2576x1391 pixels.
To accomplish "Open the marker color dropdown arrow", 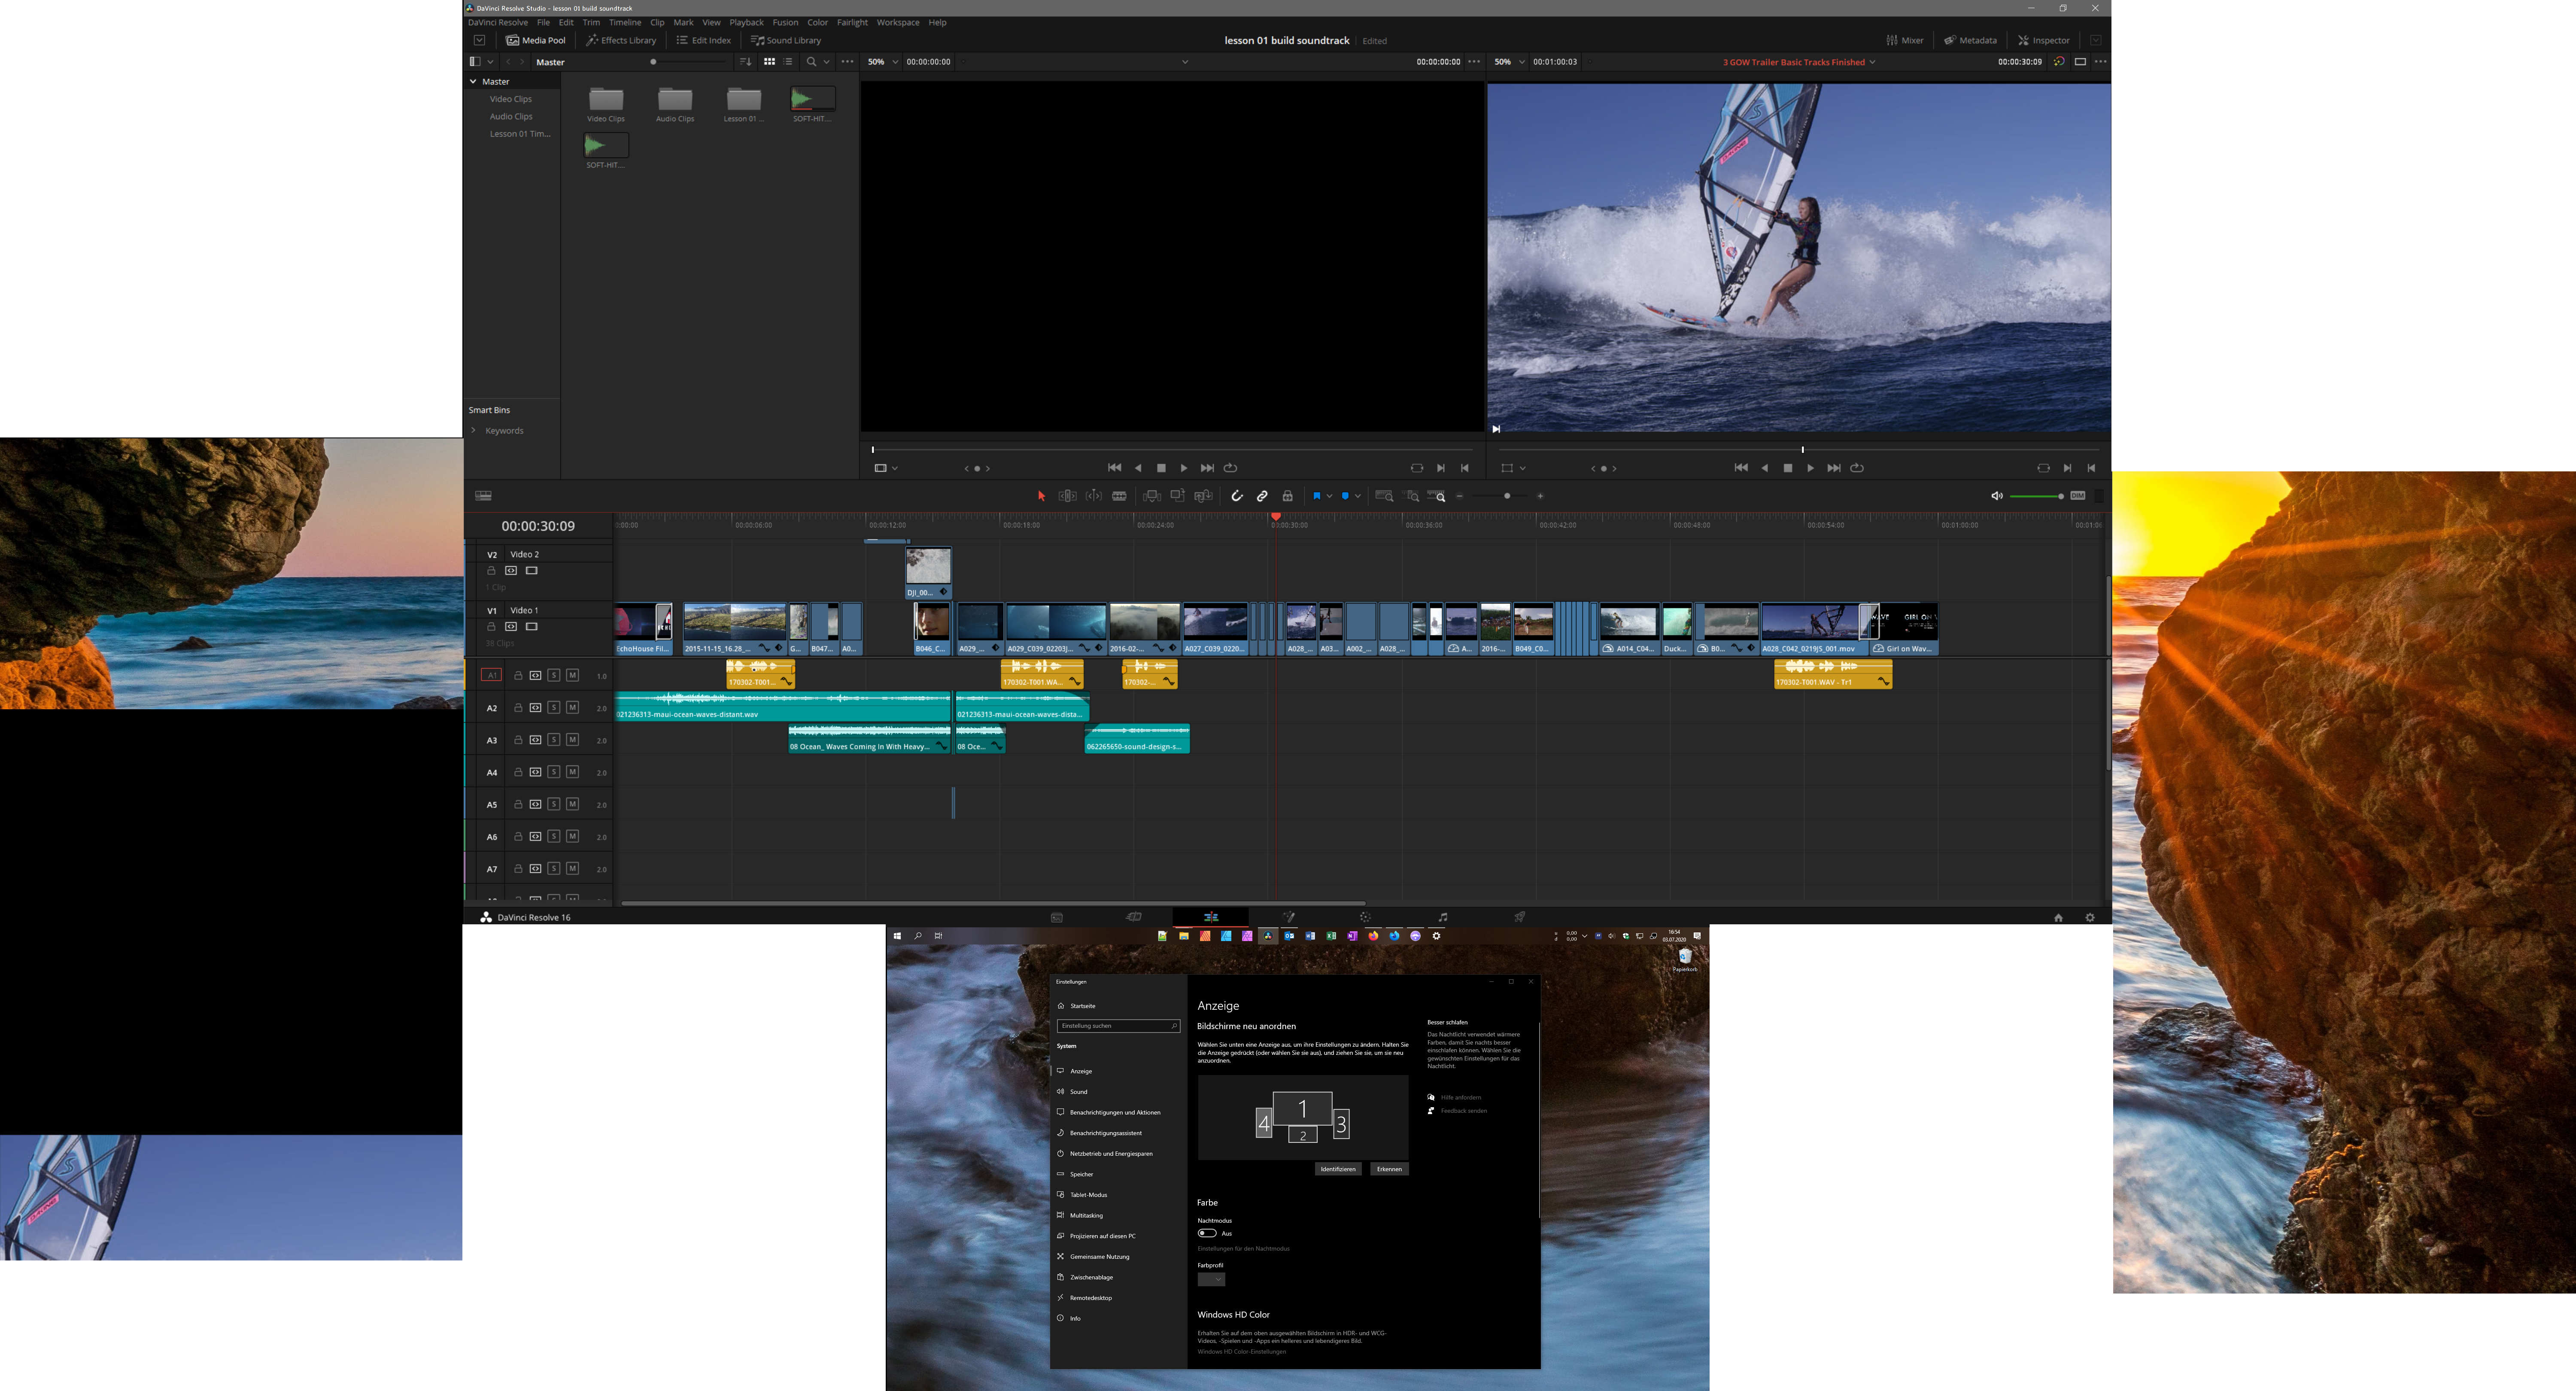I will pos(1357,496).
